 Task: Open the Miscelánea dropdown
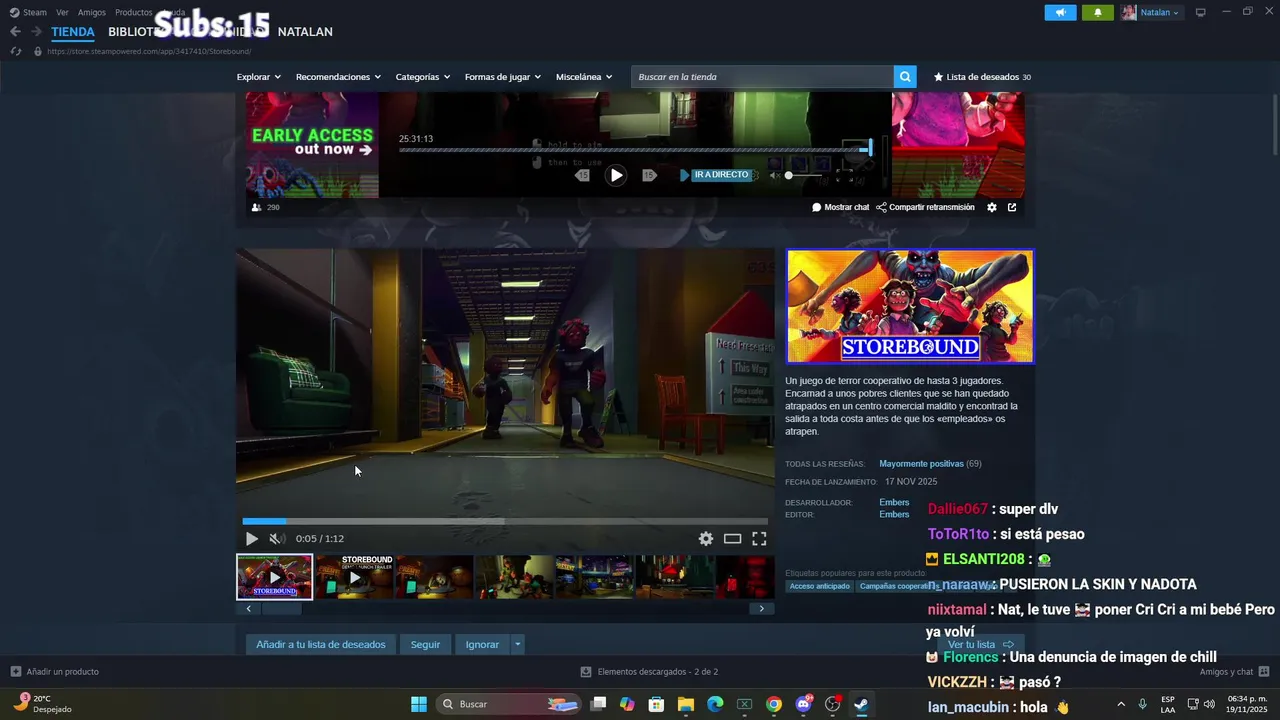pyautogui.click(x=584, y=77)
